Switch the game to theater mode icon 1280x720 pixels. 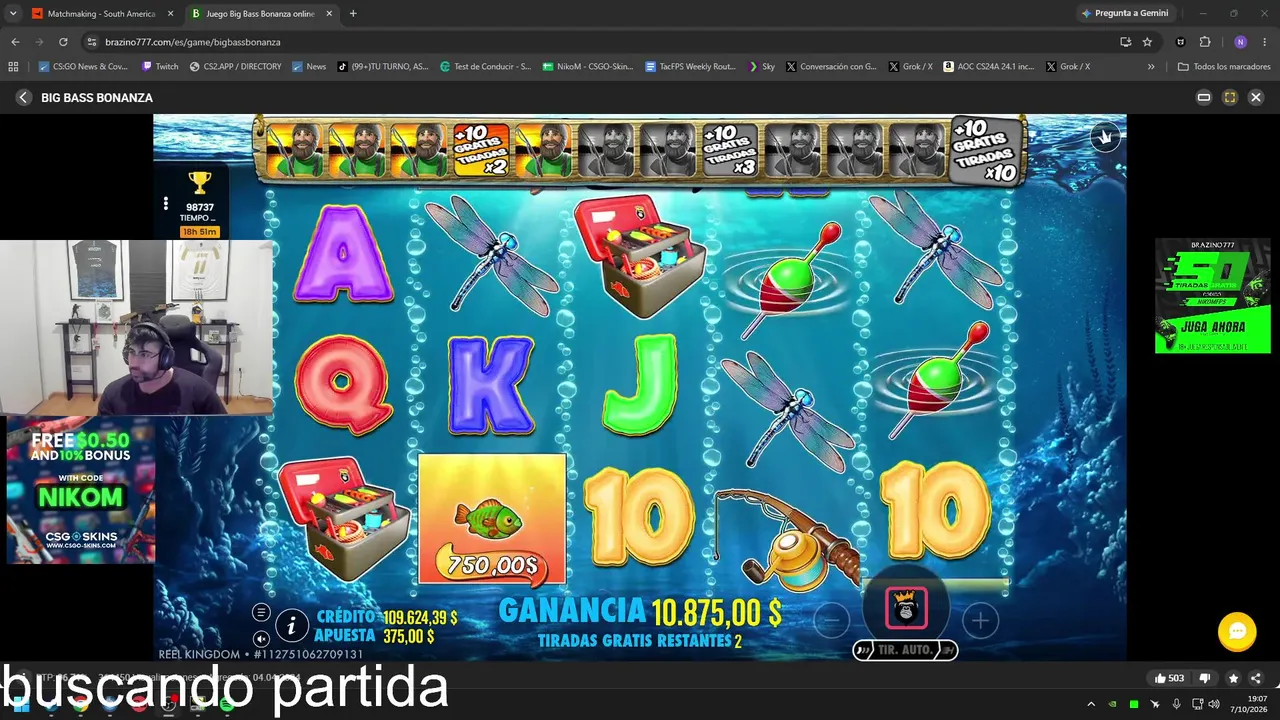[1204, 97]
